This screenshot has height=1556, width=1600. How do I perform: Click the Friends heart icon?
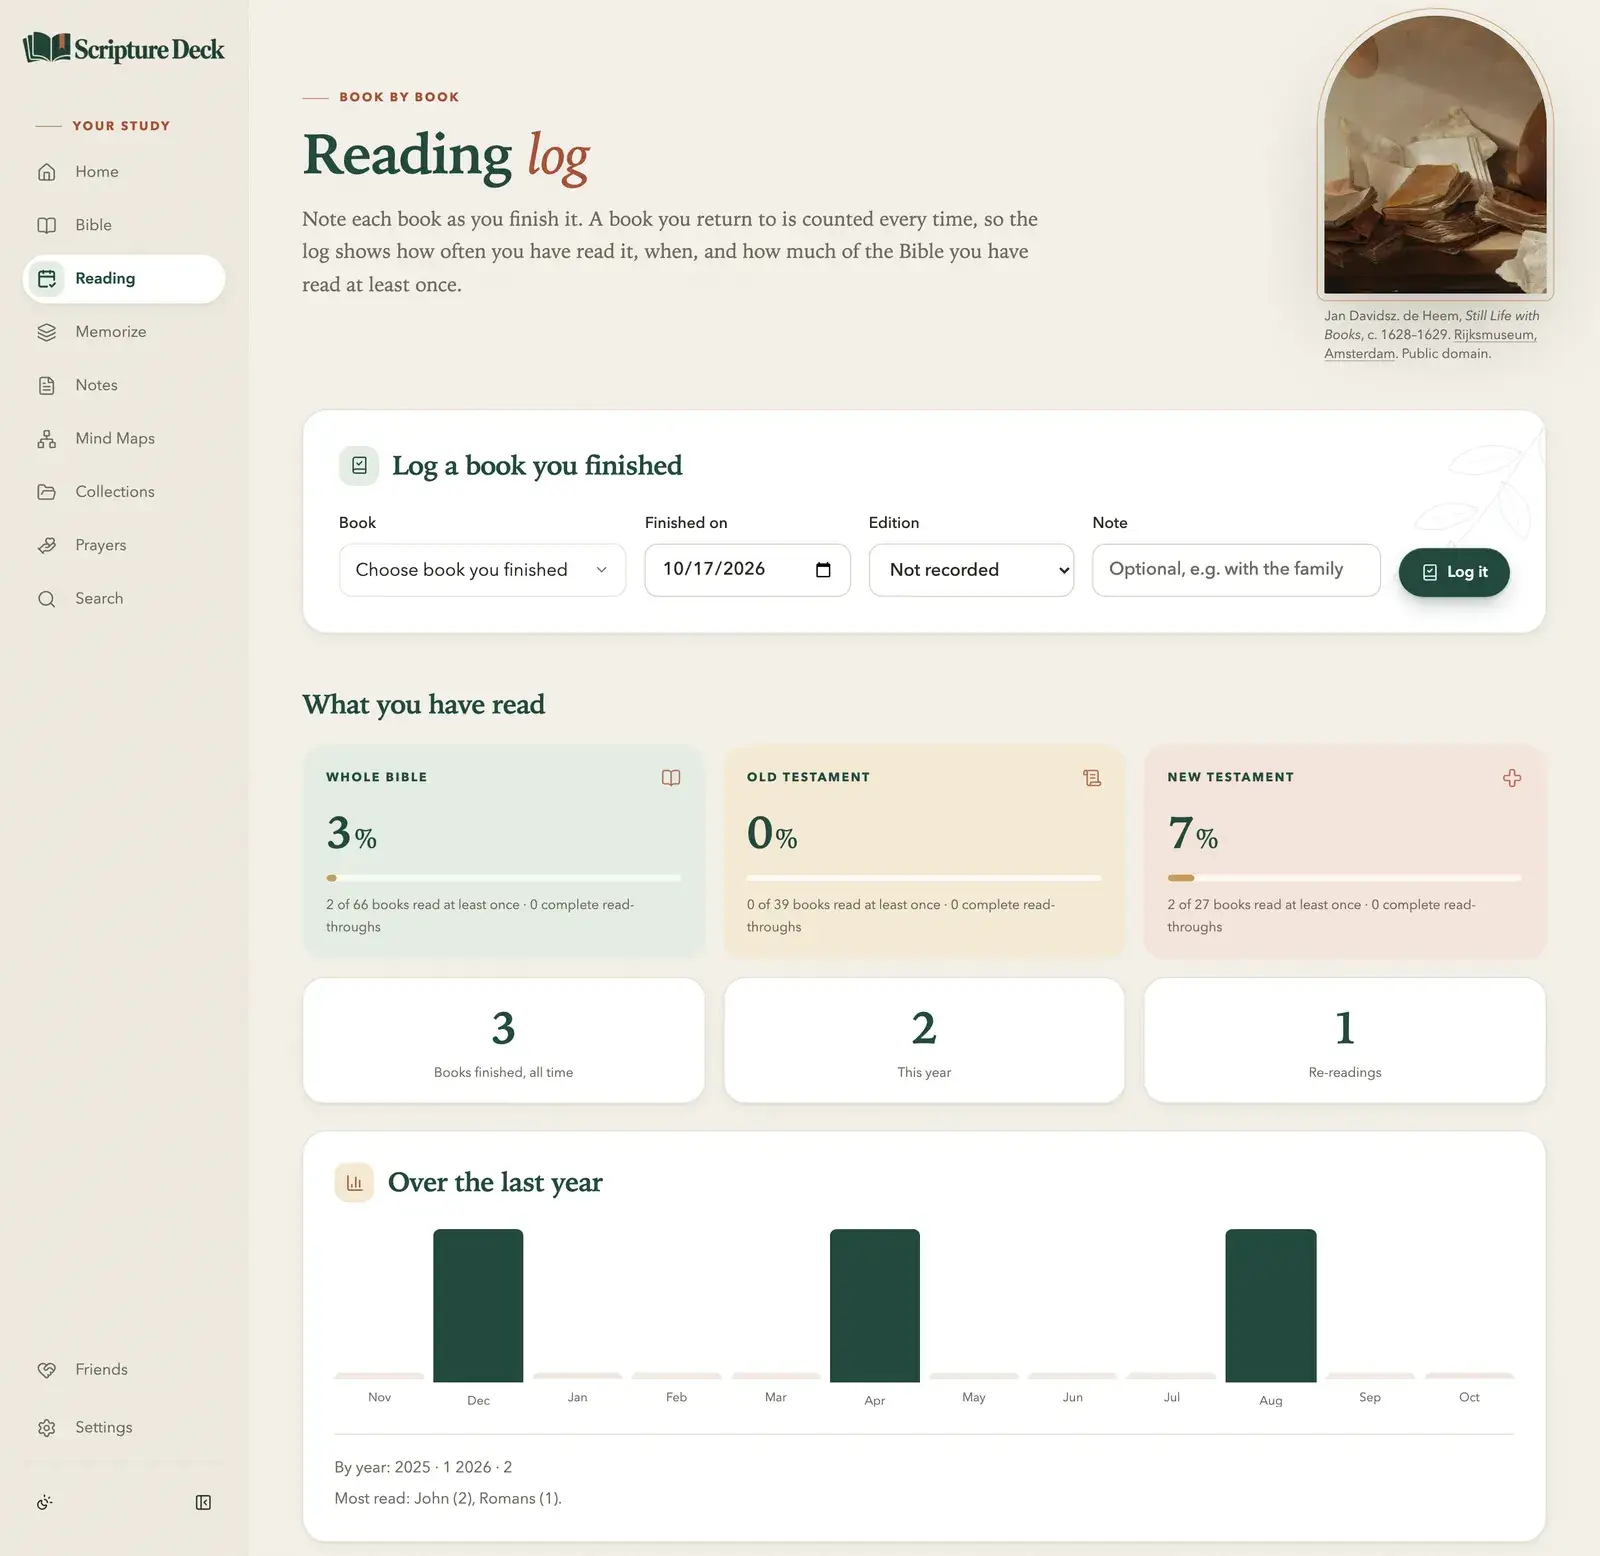point(47,1370)
